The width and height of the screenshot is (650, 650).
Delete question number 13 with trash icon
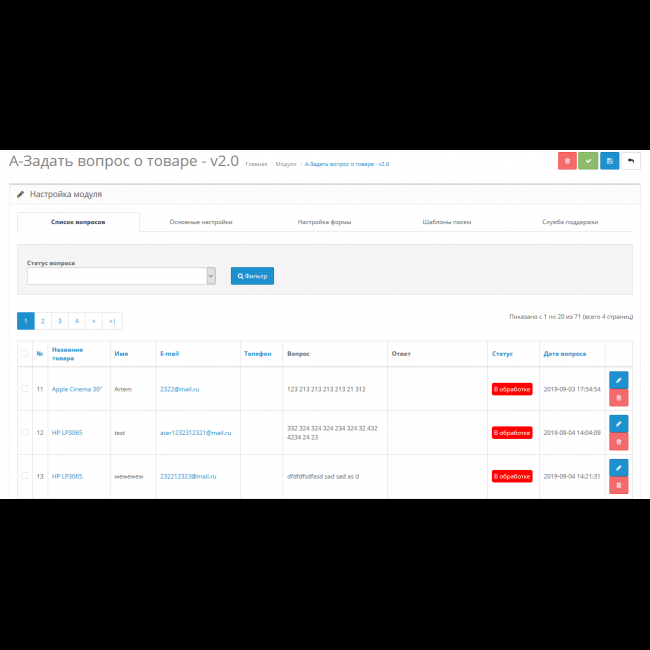click(x=618, y=485)
